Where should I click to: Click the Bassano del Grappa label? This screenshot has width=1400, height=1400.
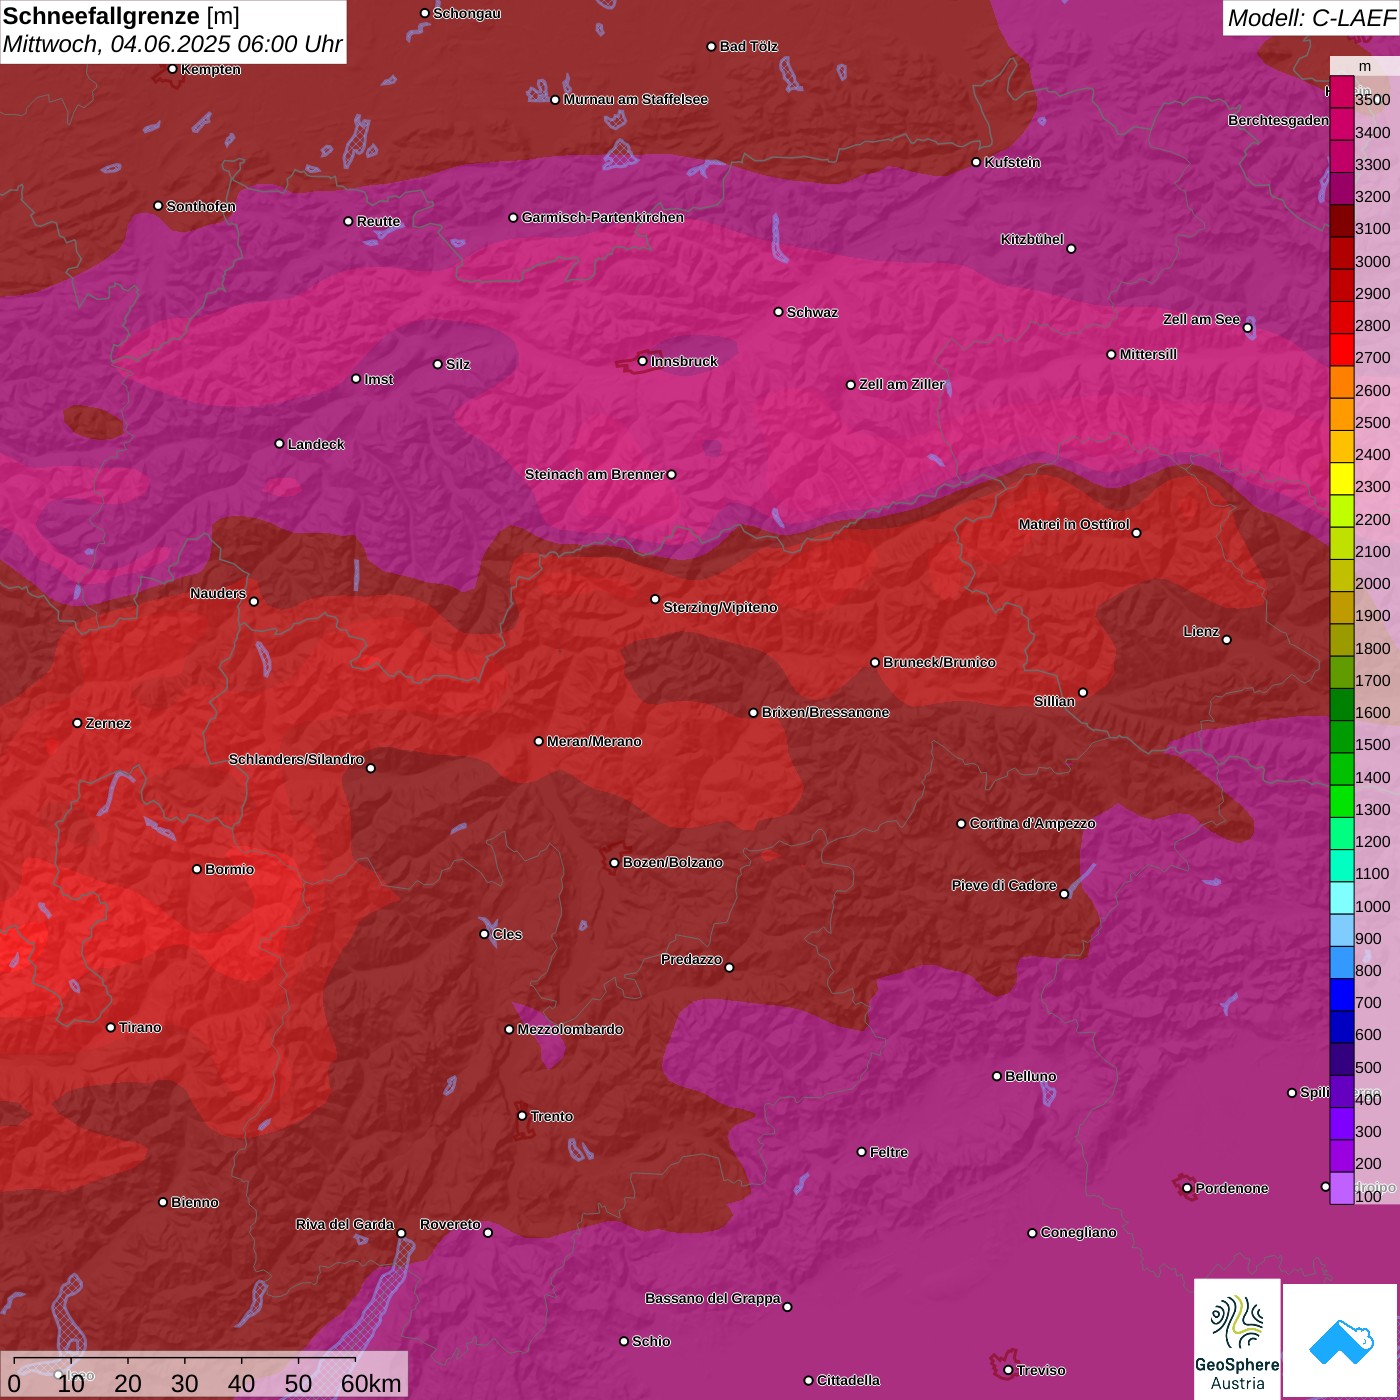pos(713,1298)
